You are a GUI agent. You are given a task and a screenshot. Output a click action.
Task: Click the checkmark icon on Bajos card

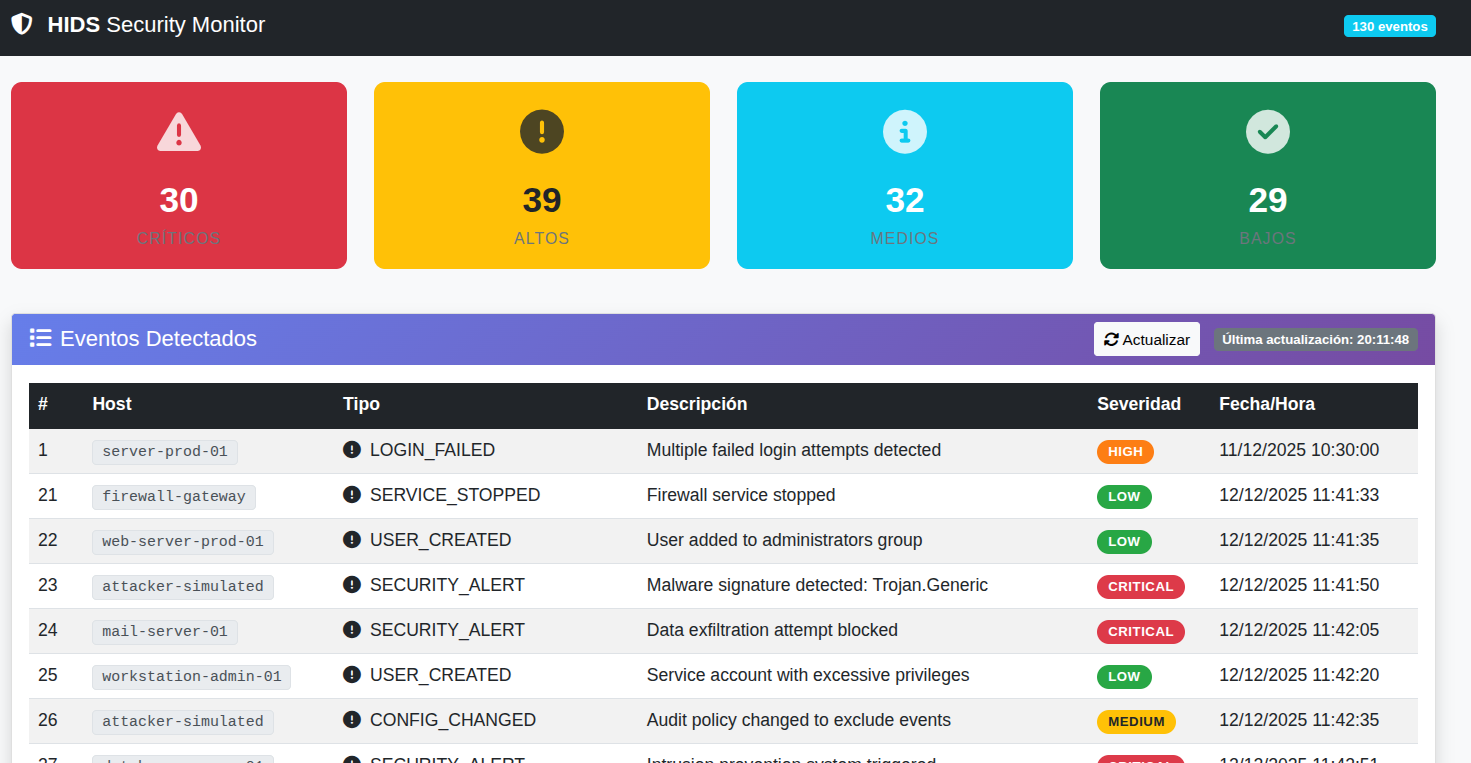[x=1268, y=132]
